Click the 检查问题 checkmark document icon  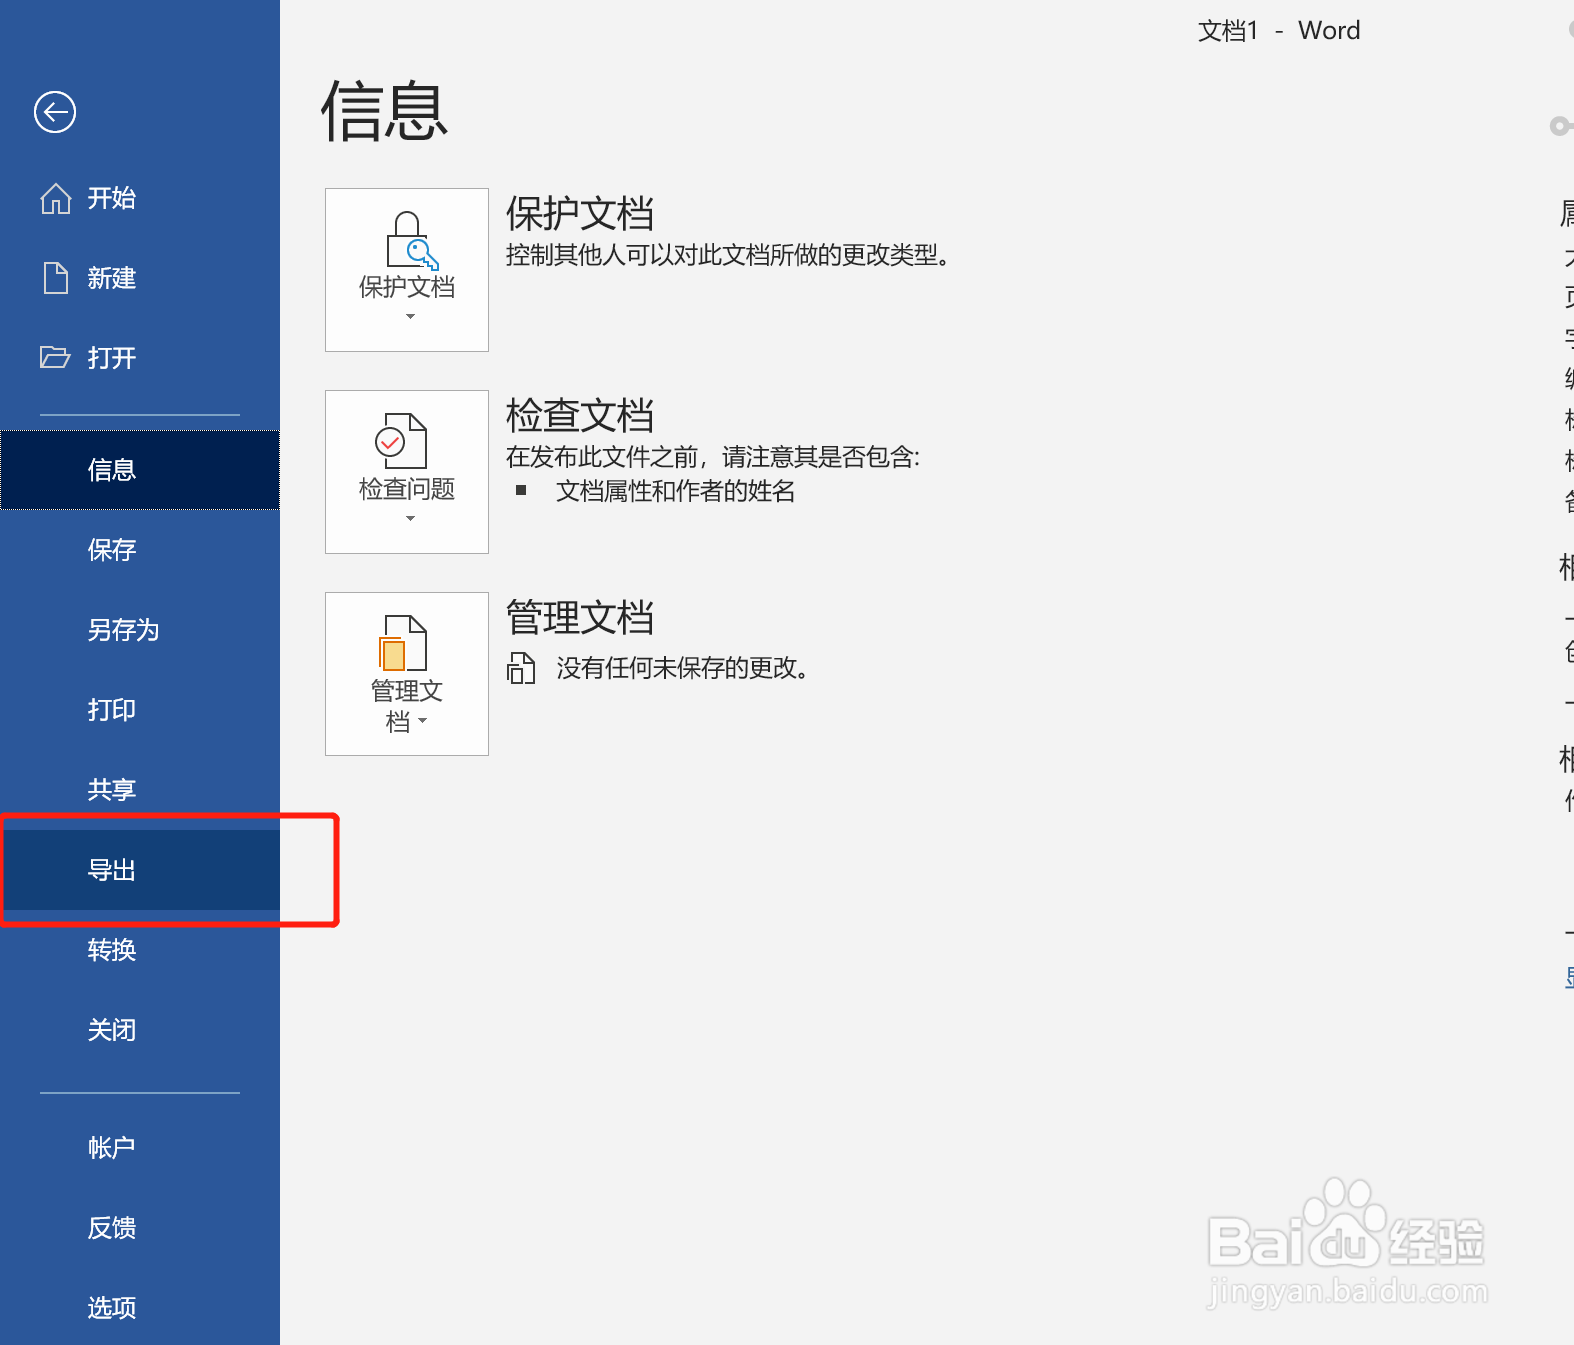coord(401,440)
